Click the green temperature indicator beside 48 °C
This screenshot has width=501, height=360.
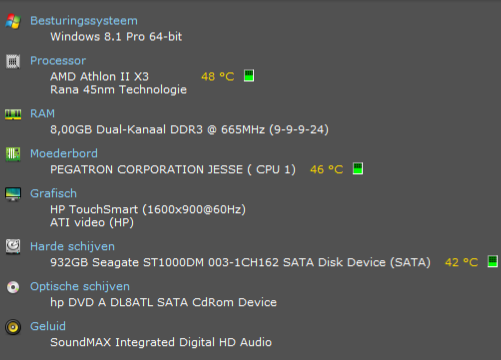249,76
